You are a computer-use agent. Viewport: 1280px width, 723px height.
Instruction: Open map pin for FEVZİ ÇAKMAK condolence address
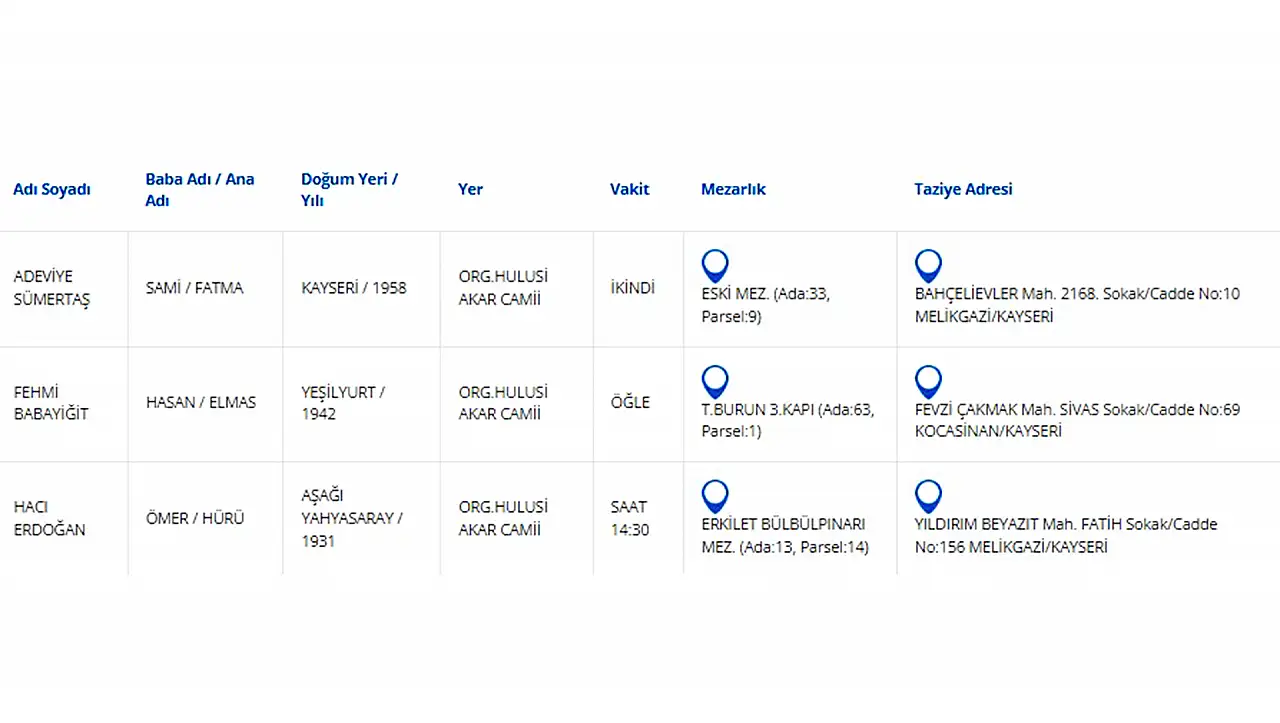928,381
